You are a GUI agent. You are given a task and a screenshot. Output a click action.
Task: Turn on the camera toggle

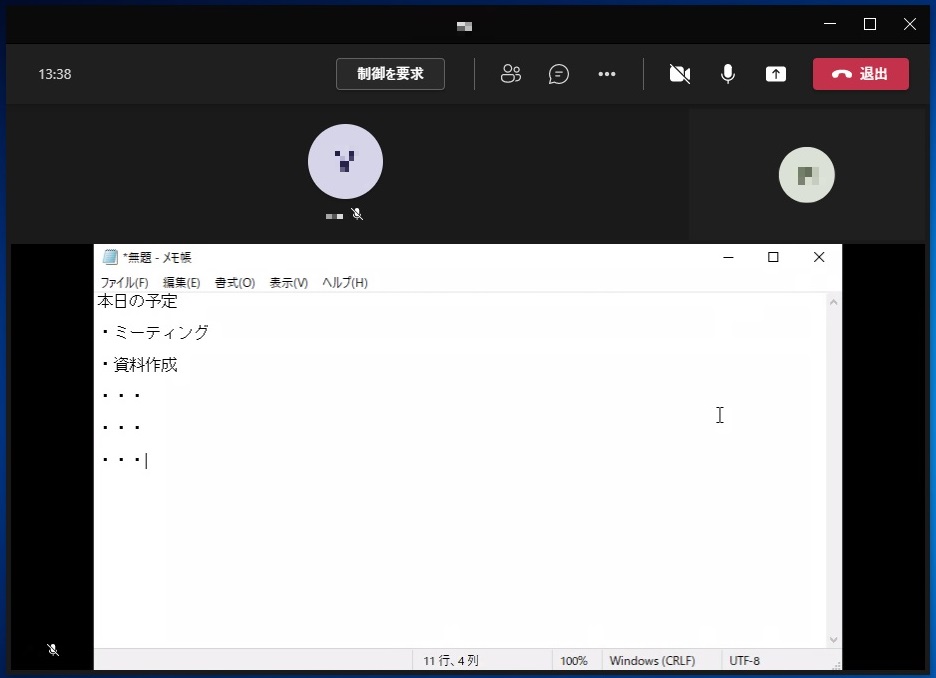(680, 74)
